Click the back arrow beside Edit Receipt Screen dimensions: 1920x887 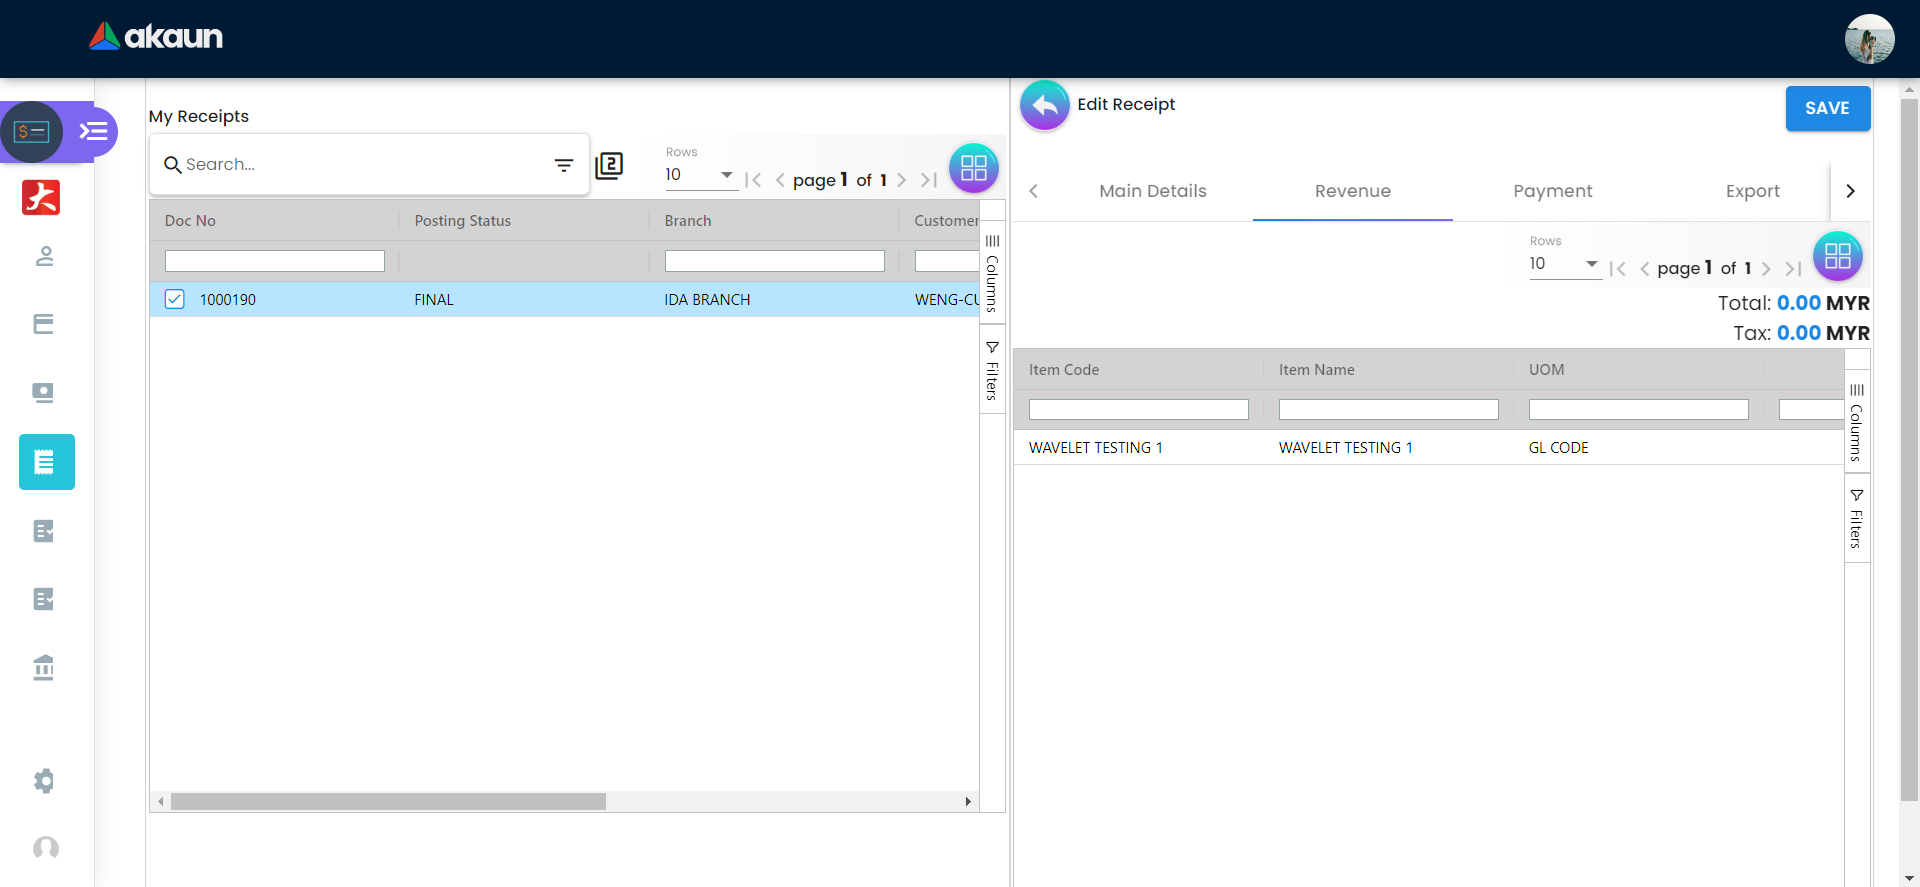coord(1044,105)
